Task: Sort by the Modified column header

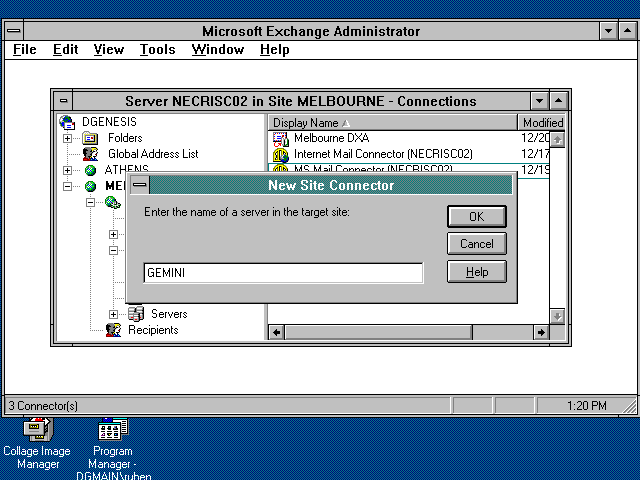Action: [x=541, y=122]
